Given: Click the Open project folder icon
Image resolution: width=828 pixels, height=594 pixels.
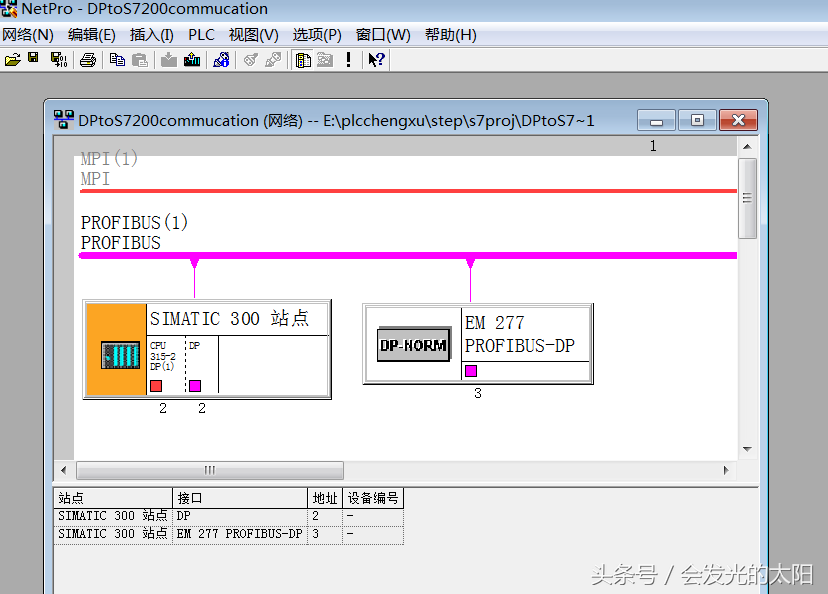Looking at the screenshot, I should (x=12, y=60).
